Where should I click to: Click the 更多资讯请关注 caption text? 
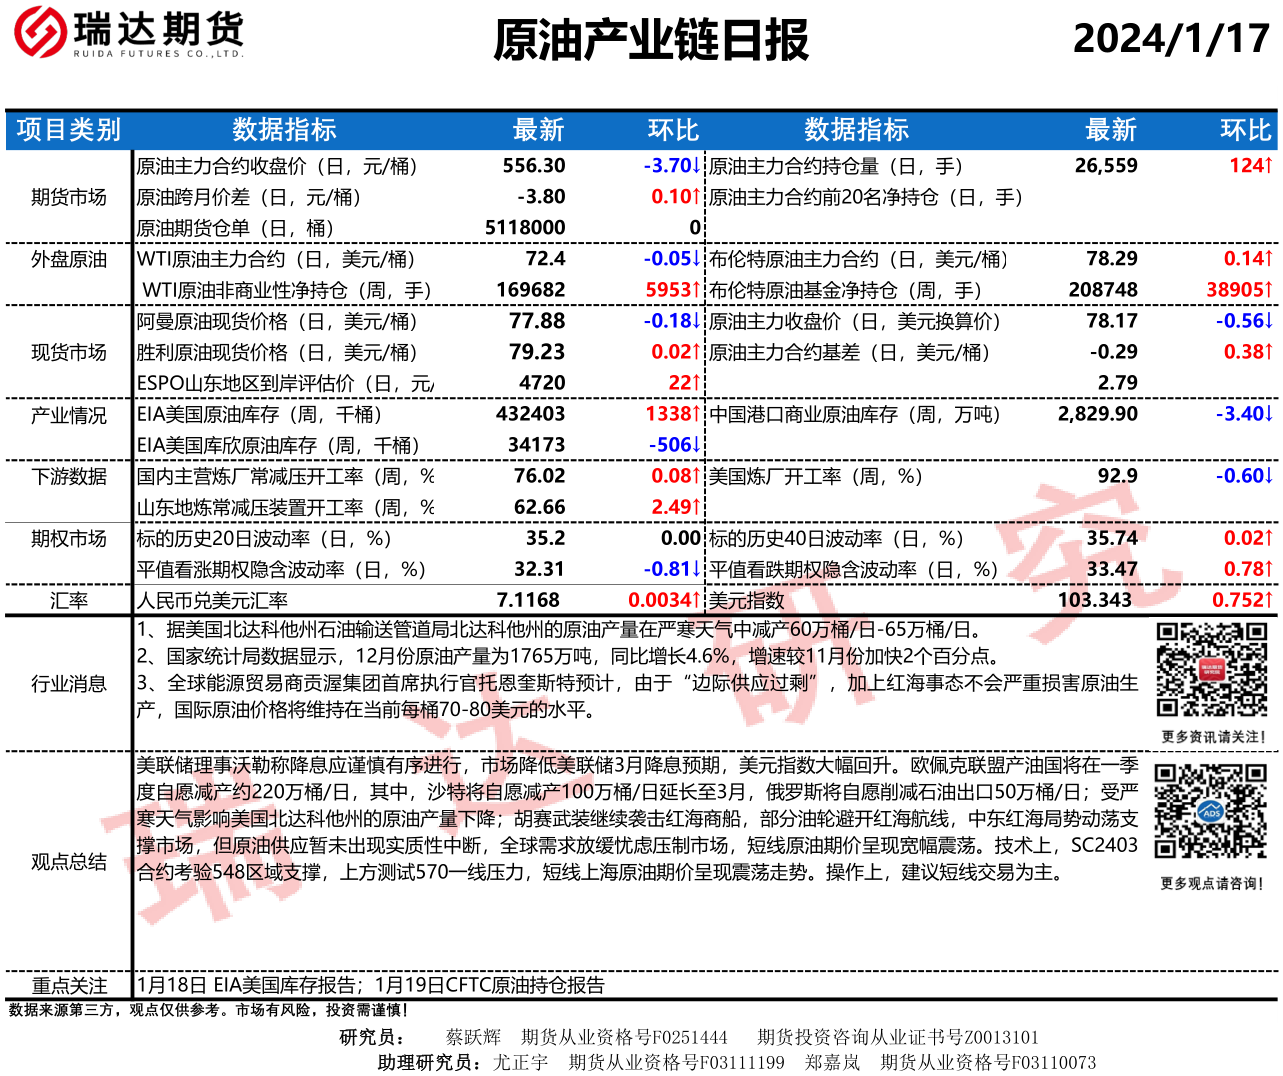pyautogui.click(x=1213, y=737)
